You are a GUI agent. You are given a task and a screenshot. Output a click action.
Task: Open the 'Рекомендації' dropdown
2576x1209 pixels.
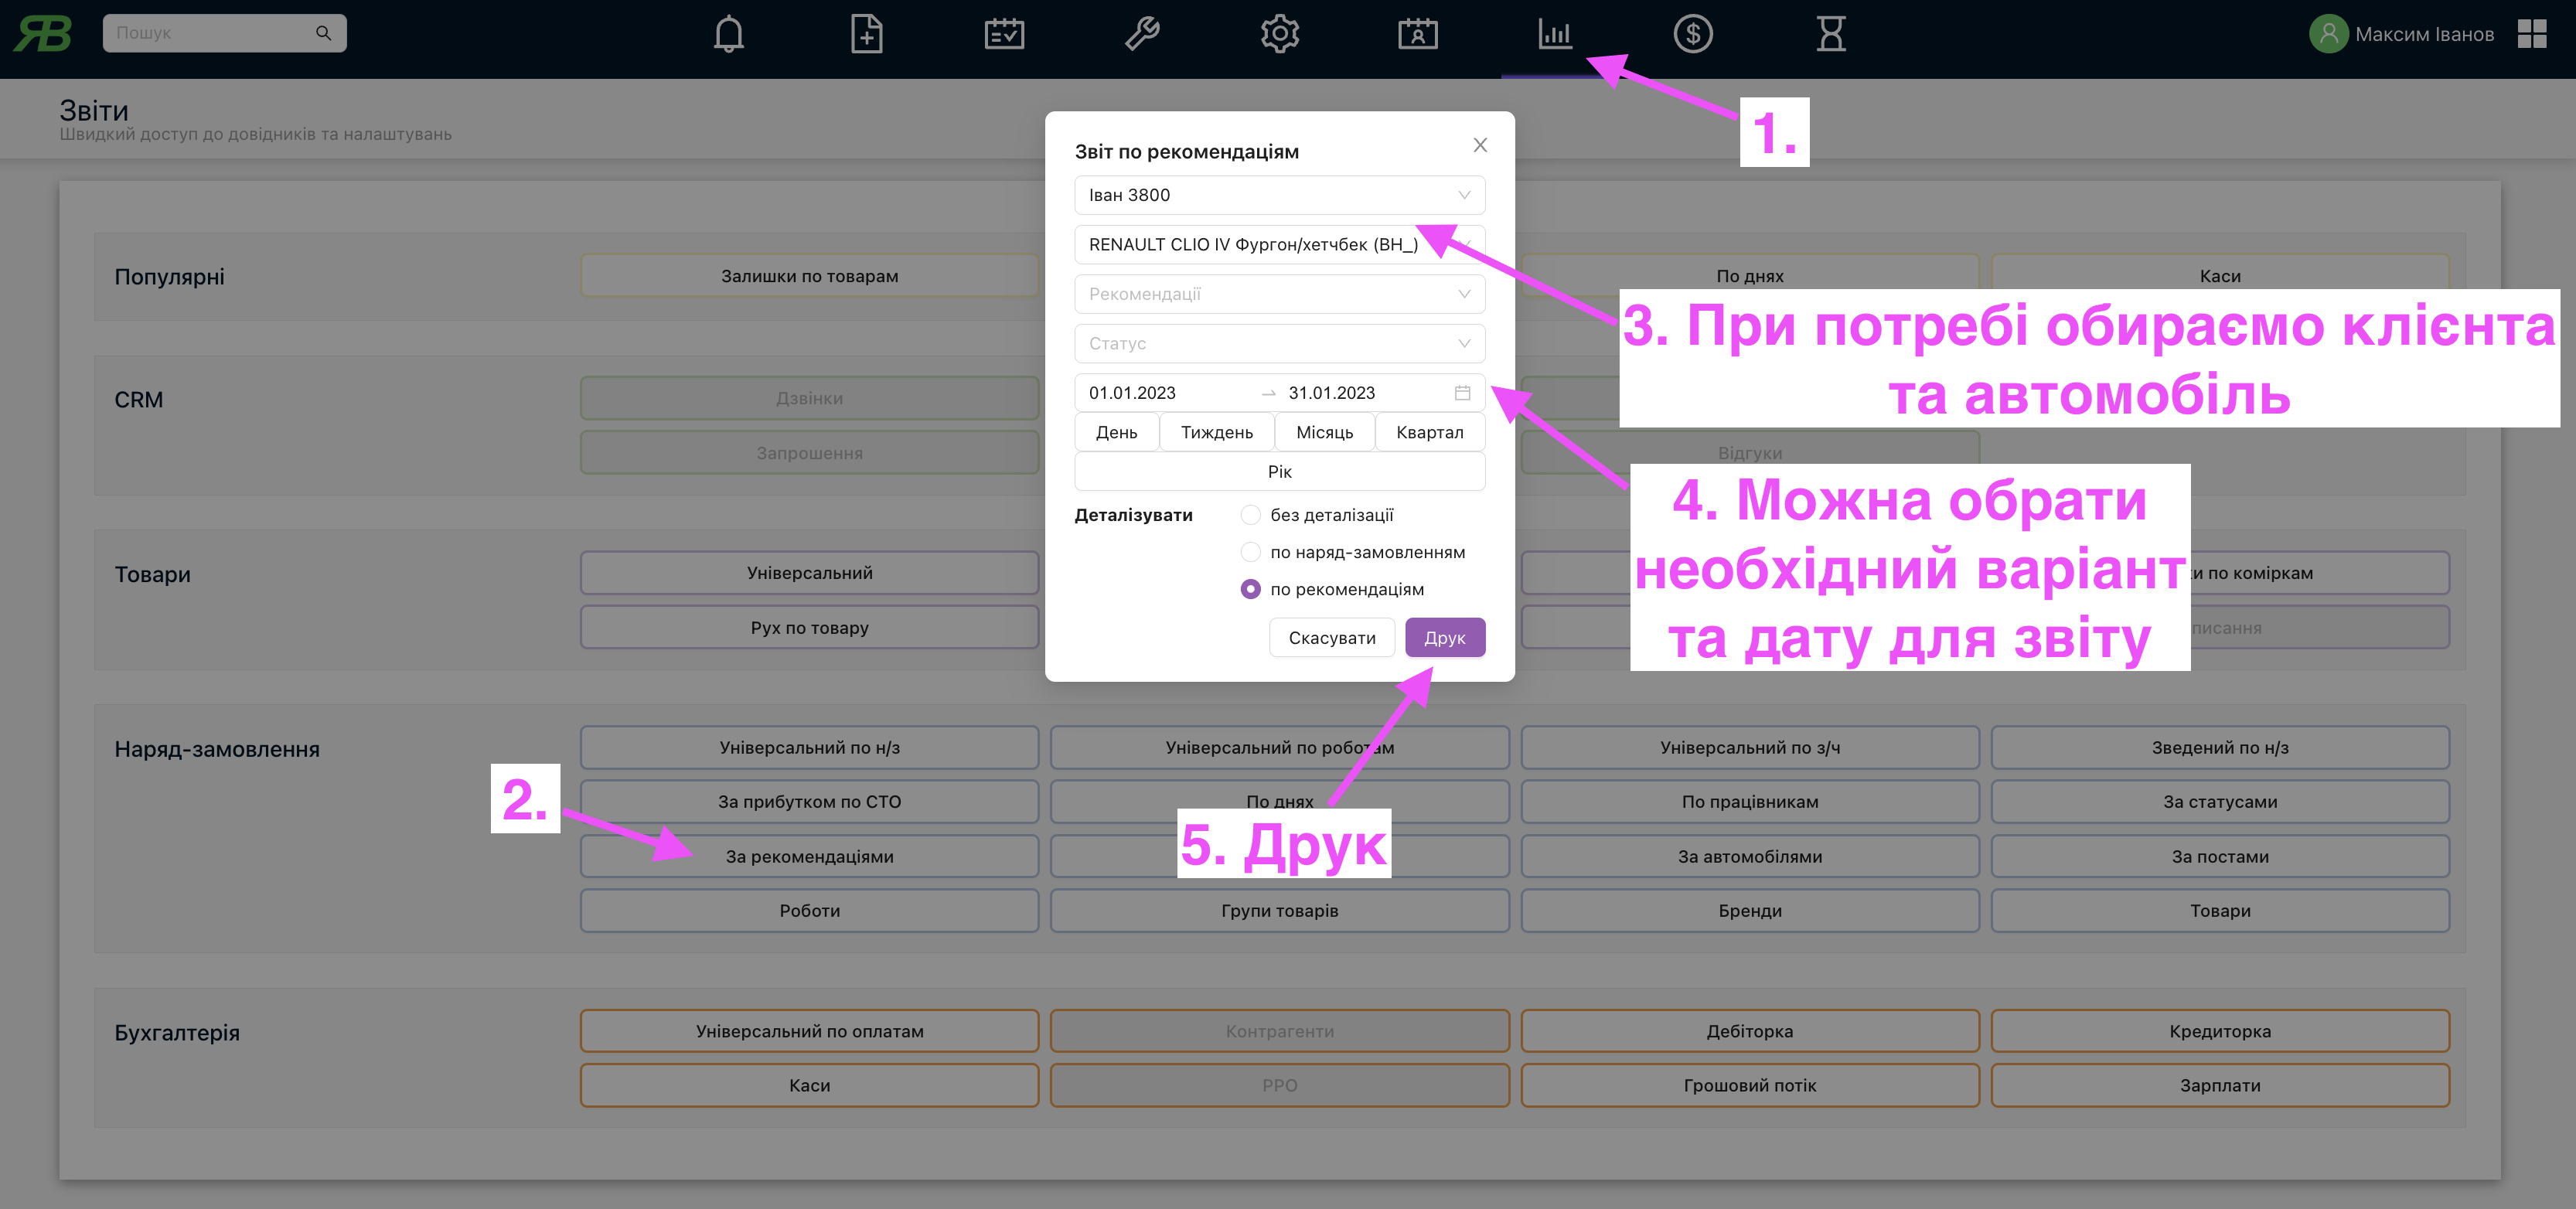(1279, 294)
